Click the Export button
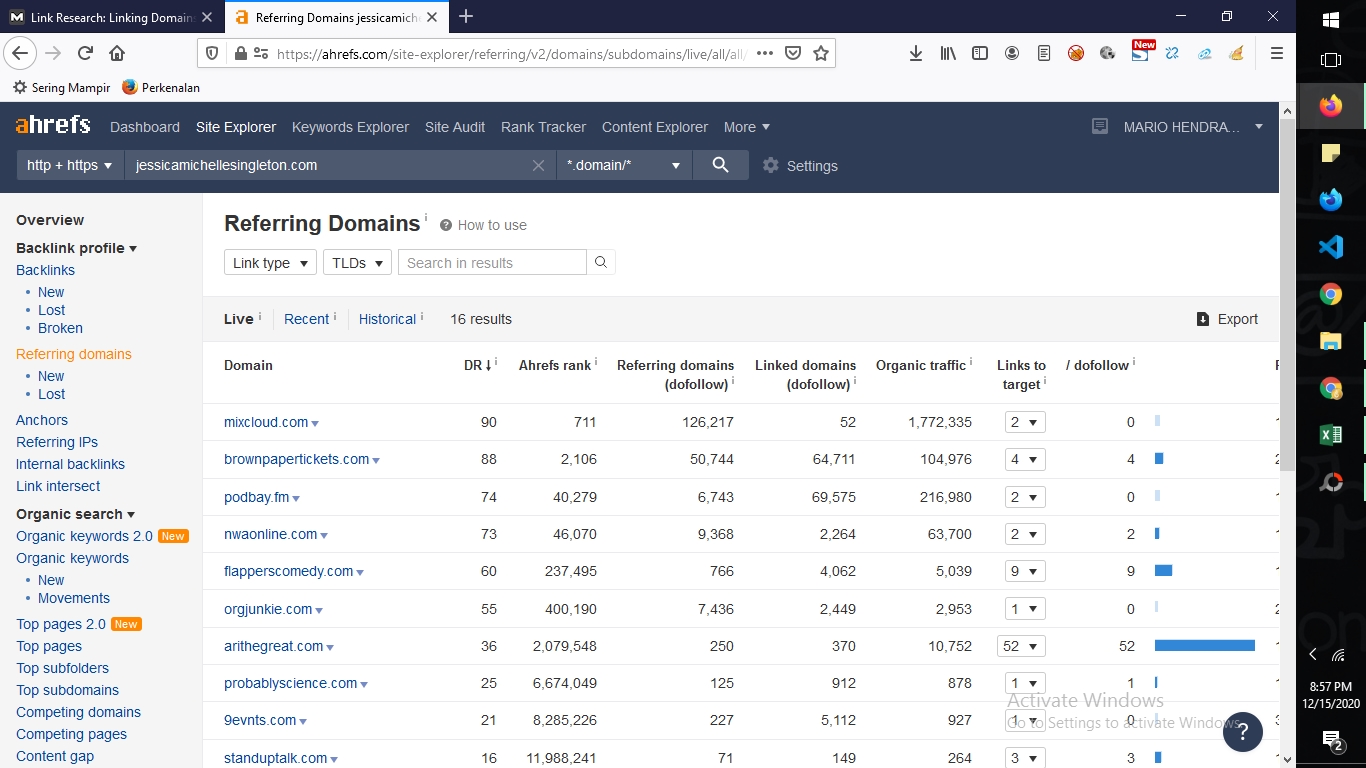The height and width of the screenshot is (768, 1366). (1227, 319)
